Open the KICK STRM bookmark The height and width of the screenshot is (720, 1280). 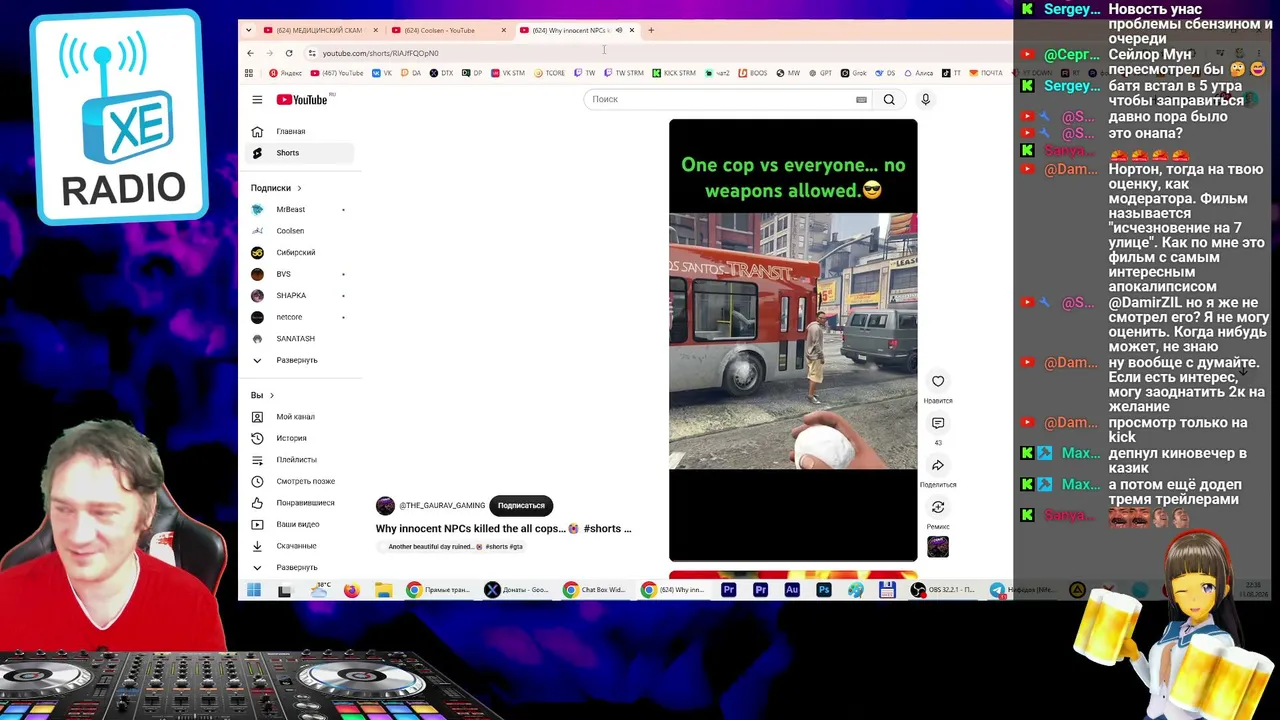(x=674, y=73)
